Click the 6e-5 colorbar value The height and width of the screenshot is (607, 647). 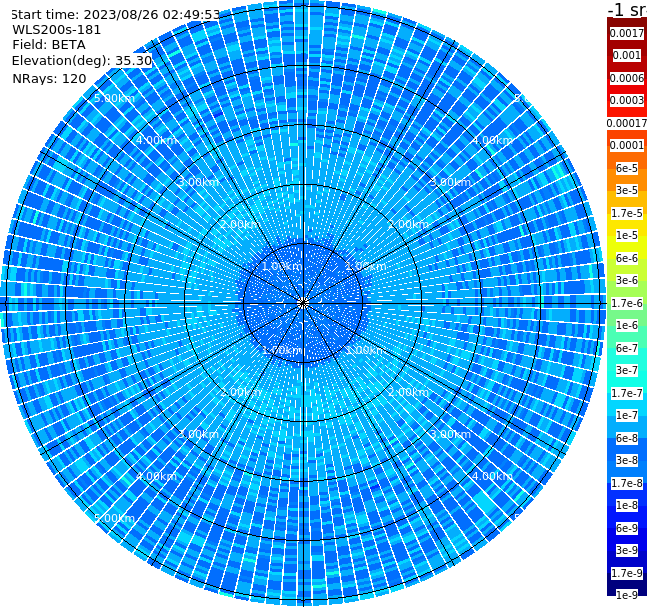[627, 168]
